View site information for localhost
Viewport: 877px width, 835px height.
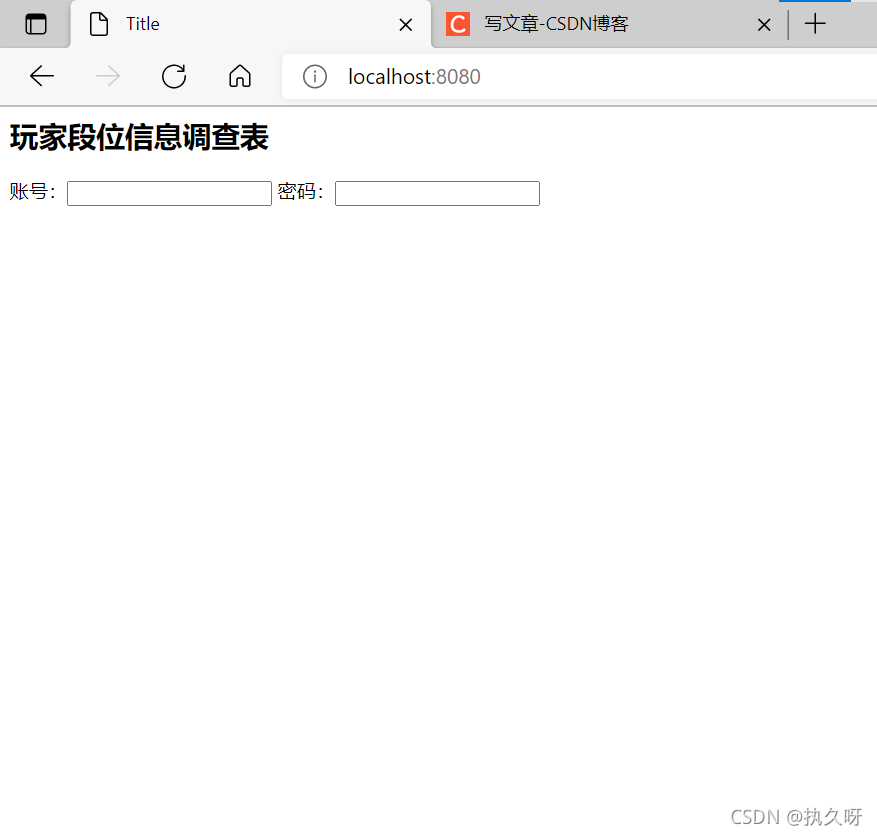[x=315, y=77]
